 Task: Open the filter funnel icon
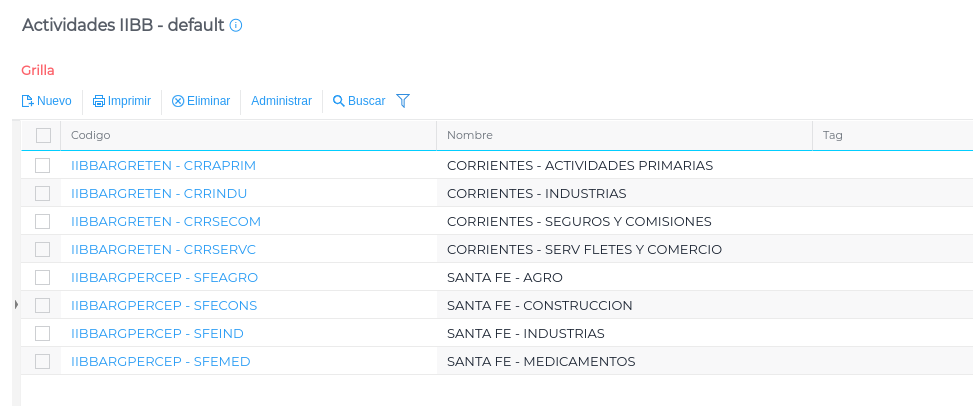click(403, 101)
